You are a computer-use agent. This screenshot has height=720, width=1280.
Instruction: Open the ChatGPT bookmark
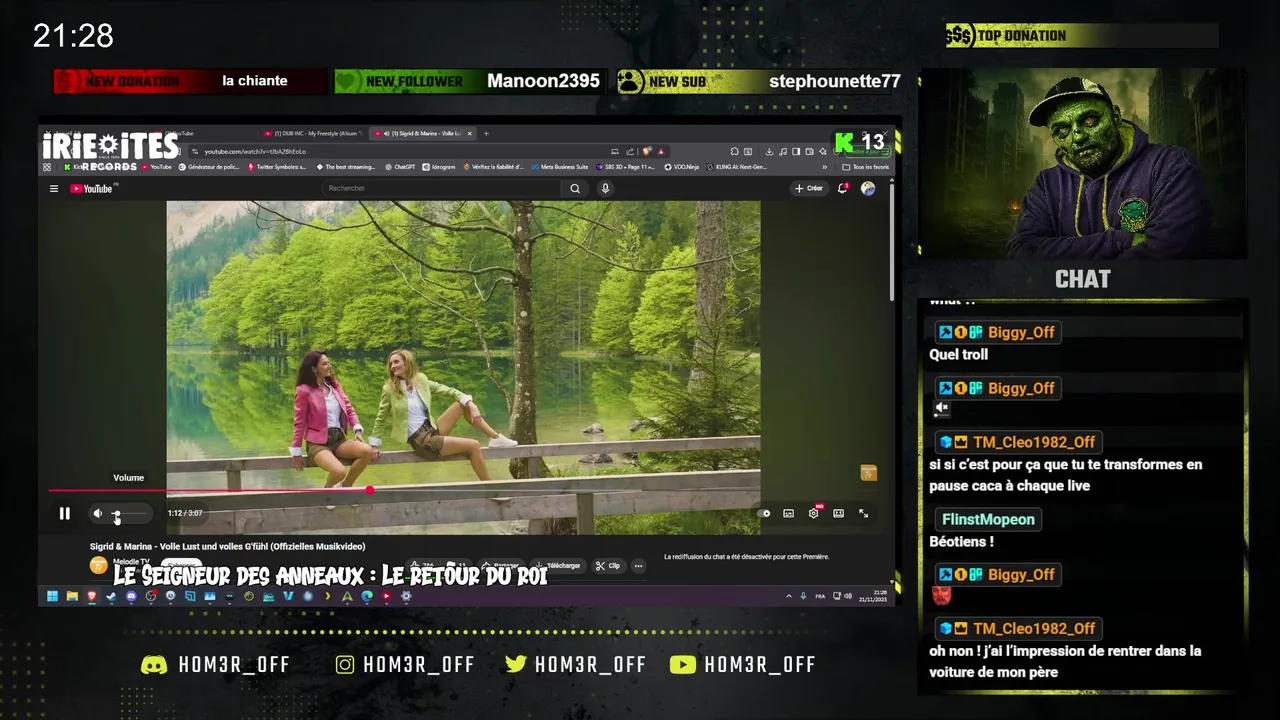point(400,167)
